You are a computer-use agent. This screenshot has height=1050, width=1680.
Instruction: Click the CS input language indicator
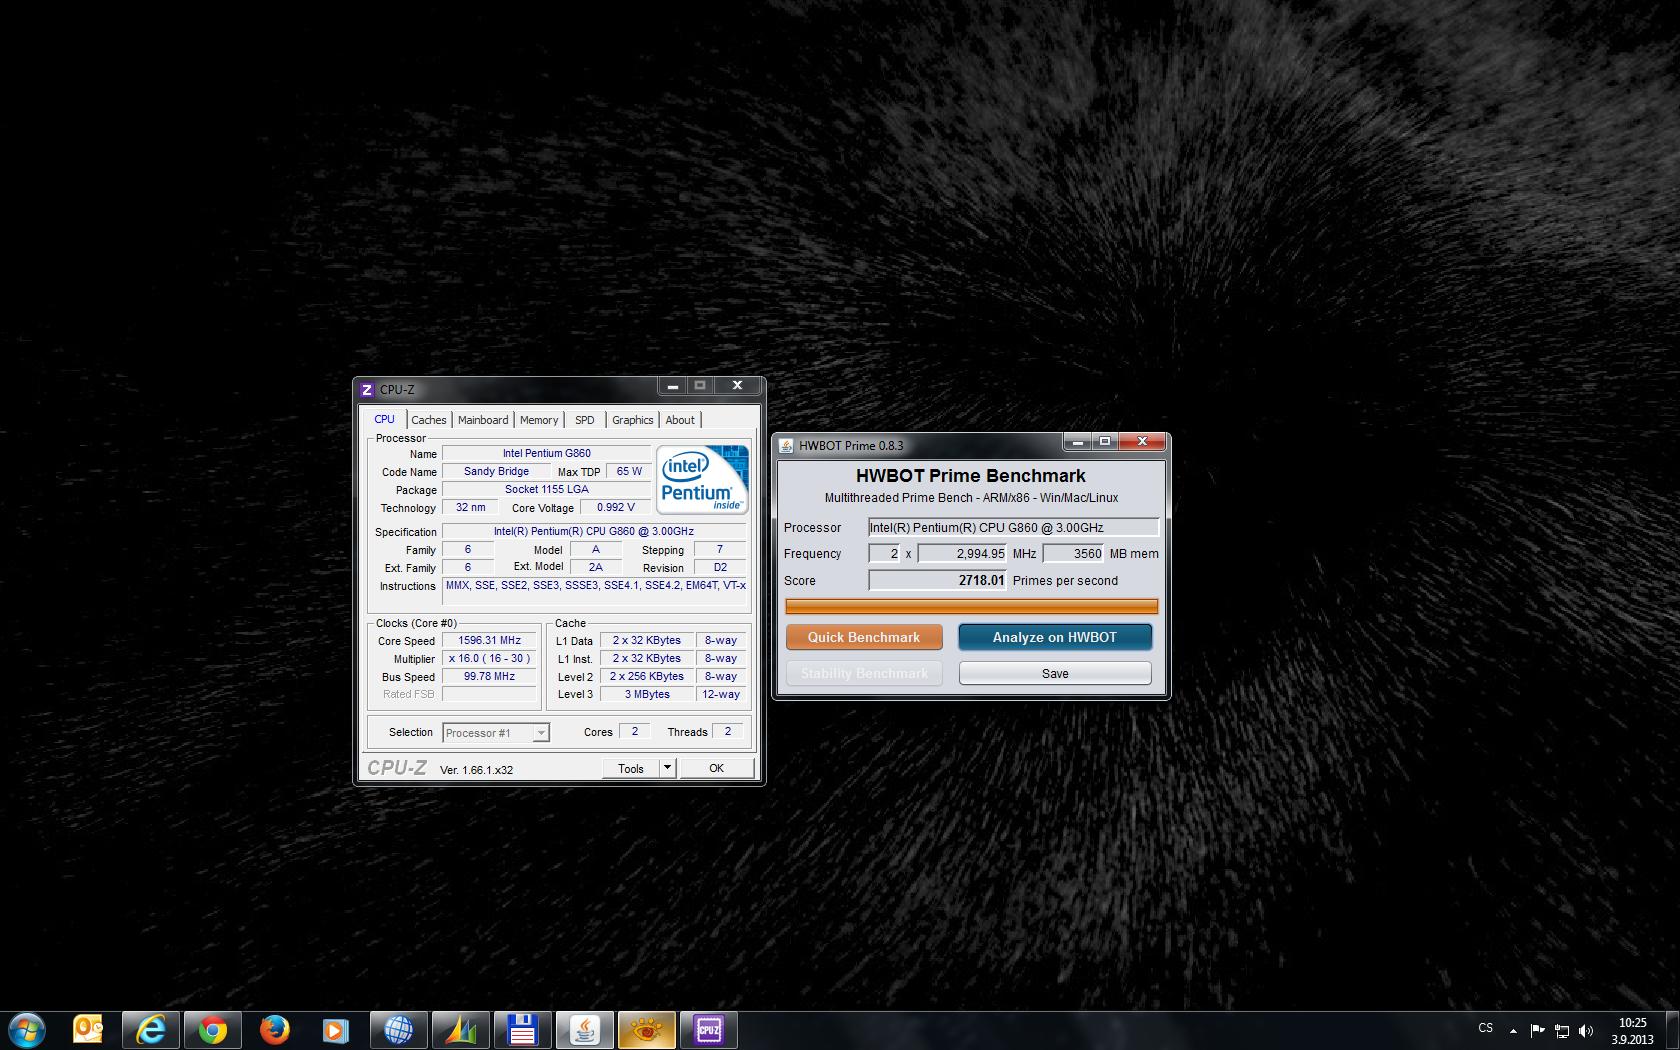(x=1486, y=1028)
